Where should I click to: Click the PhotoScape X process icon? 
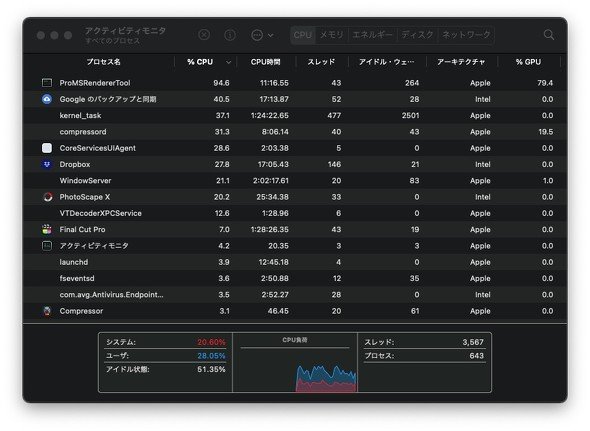click(47, 197)
